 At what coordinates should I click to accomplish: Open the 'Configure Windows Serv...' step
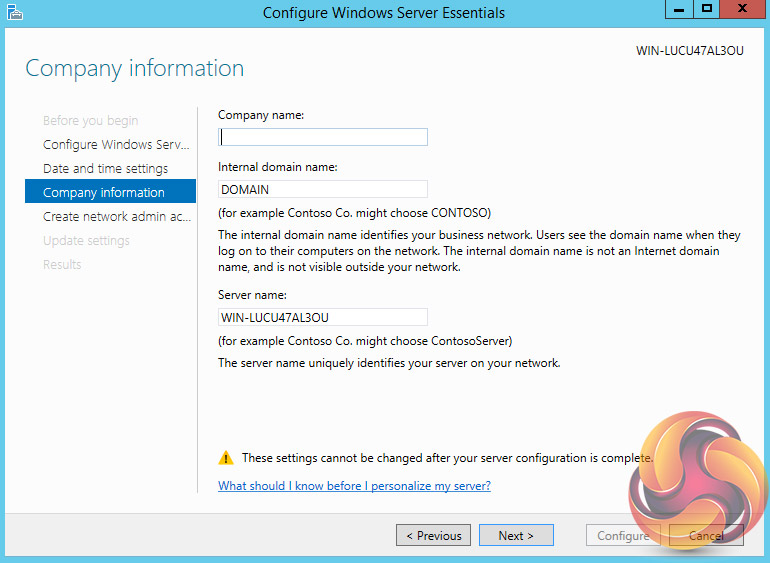click(x=116, y=145)
